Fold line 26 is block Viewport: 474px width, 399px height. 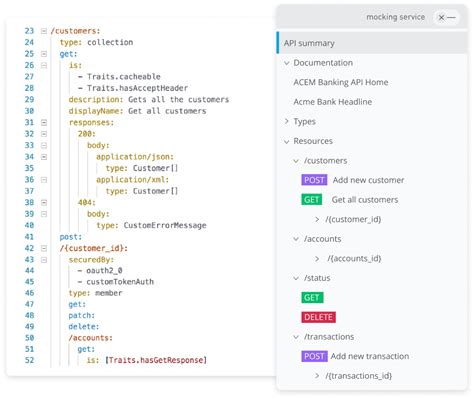pos(44,65)
